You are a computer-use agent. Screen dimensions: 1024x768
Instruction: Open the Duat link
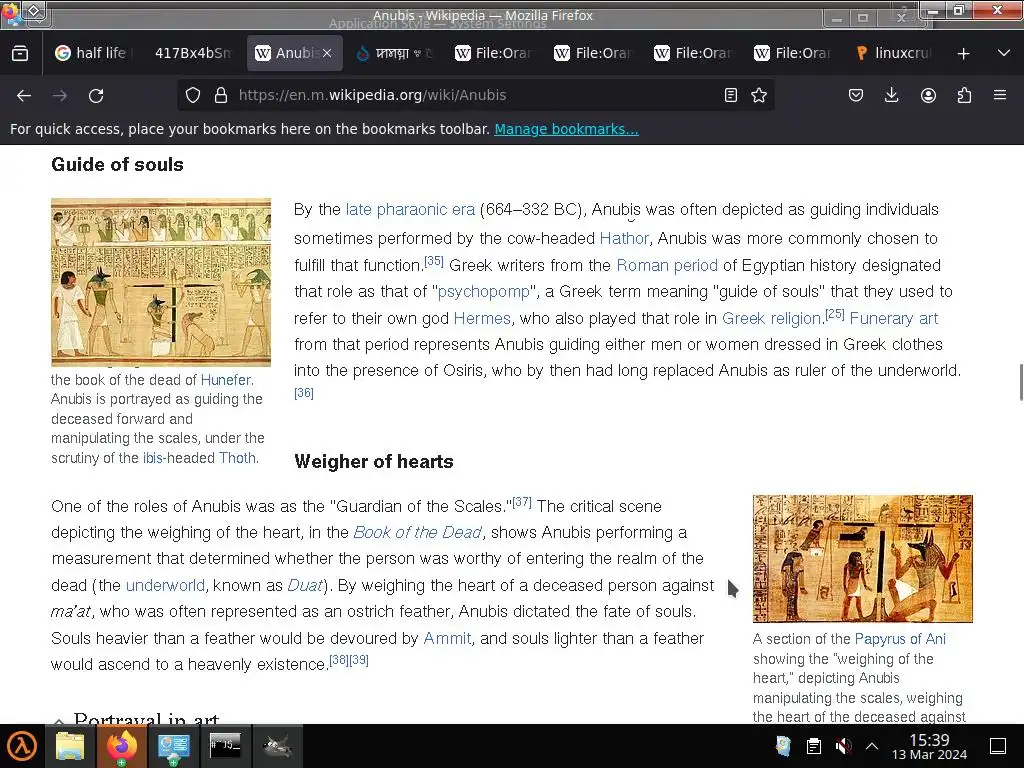[305, 585]
